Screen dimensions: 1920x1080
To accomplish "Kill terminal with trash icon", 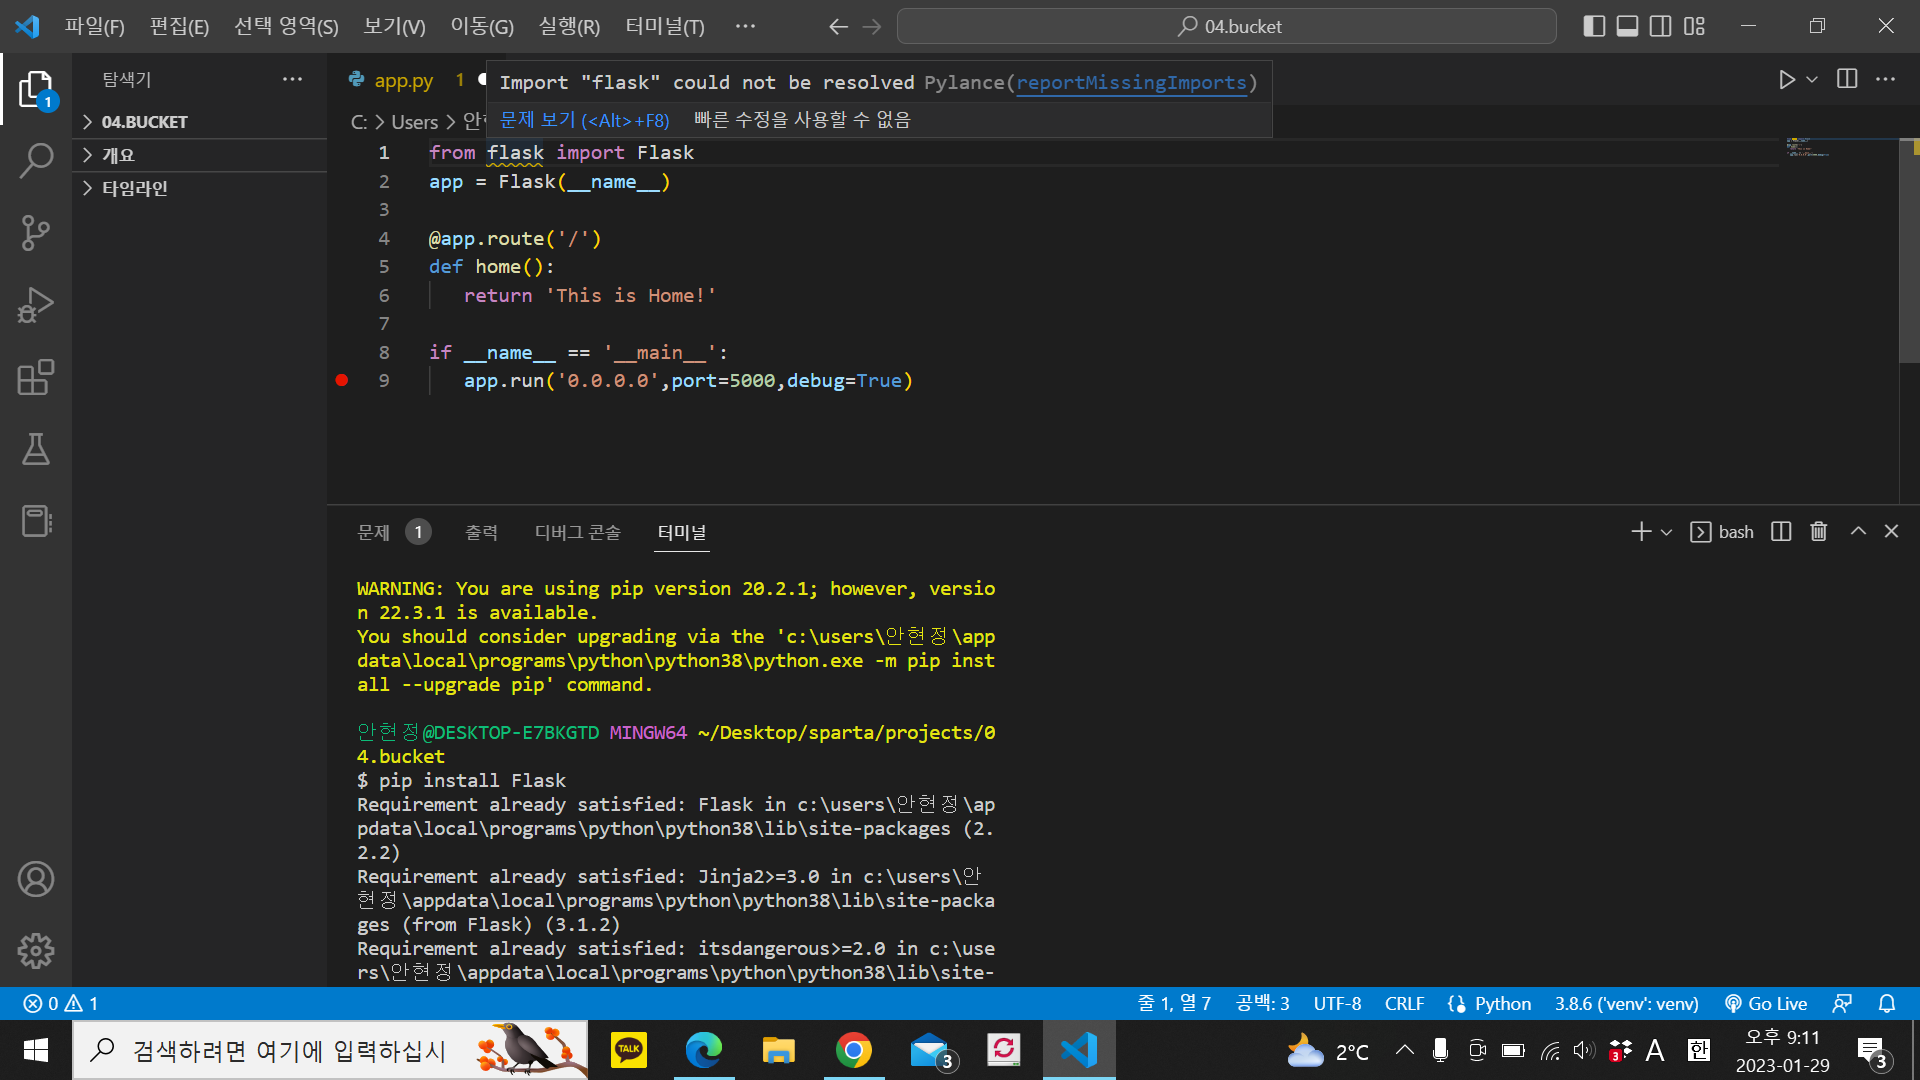I will click(x=1819, y=532).
